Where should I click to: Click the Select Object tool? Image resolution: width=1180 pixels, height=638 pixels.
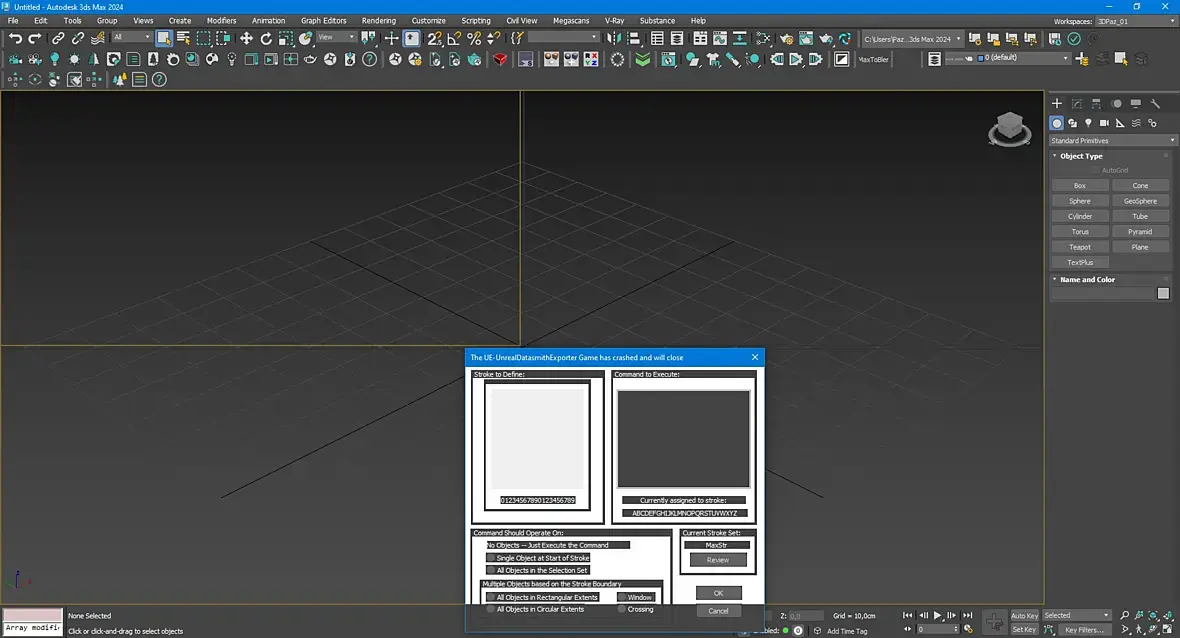(163, 38)
